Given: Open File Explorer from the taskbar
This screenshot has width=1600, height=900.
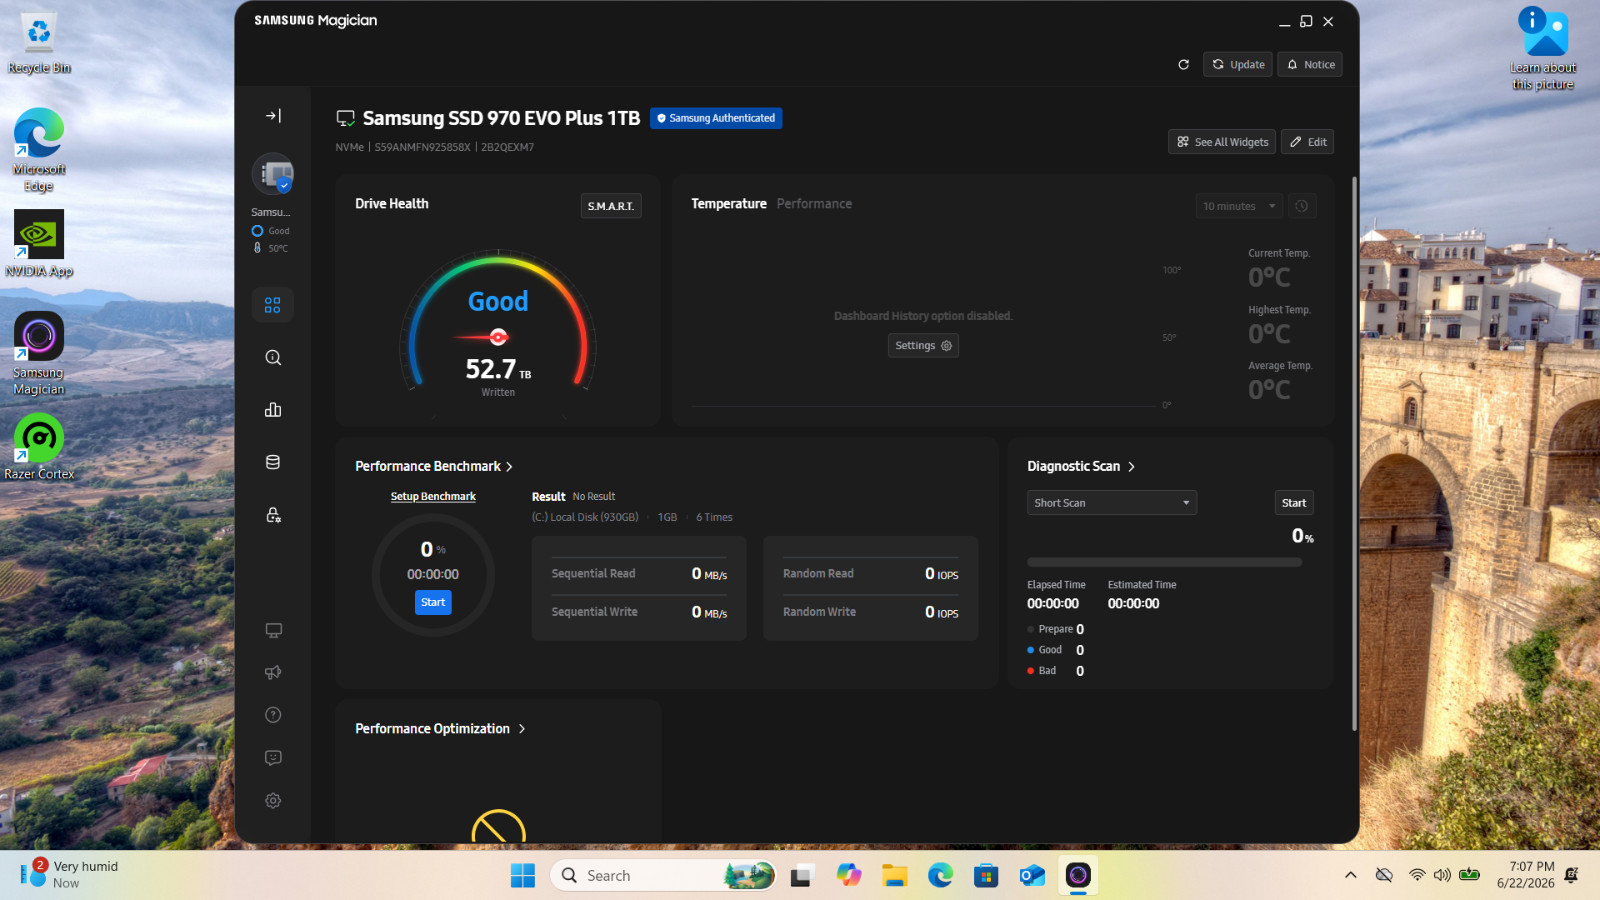Looking at the screenshot, I should pyautogui.click(x=894, y=876).
